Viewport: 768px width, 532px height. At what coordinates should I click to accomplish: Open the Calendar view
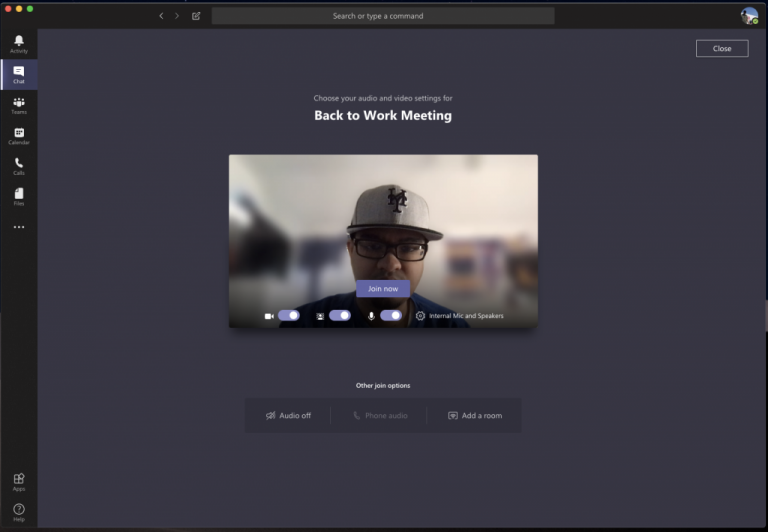click(19, 136)
